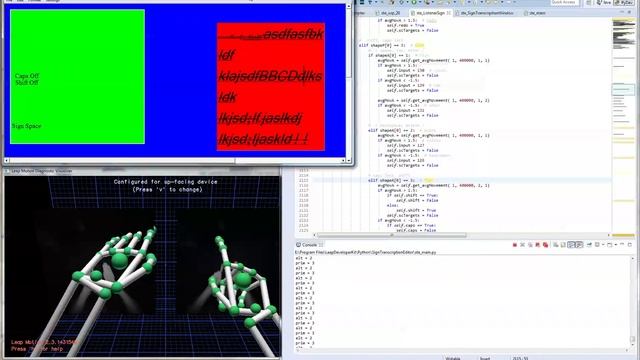Click left scroll arrow in sign window

tap(7, 161)
